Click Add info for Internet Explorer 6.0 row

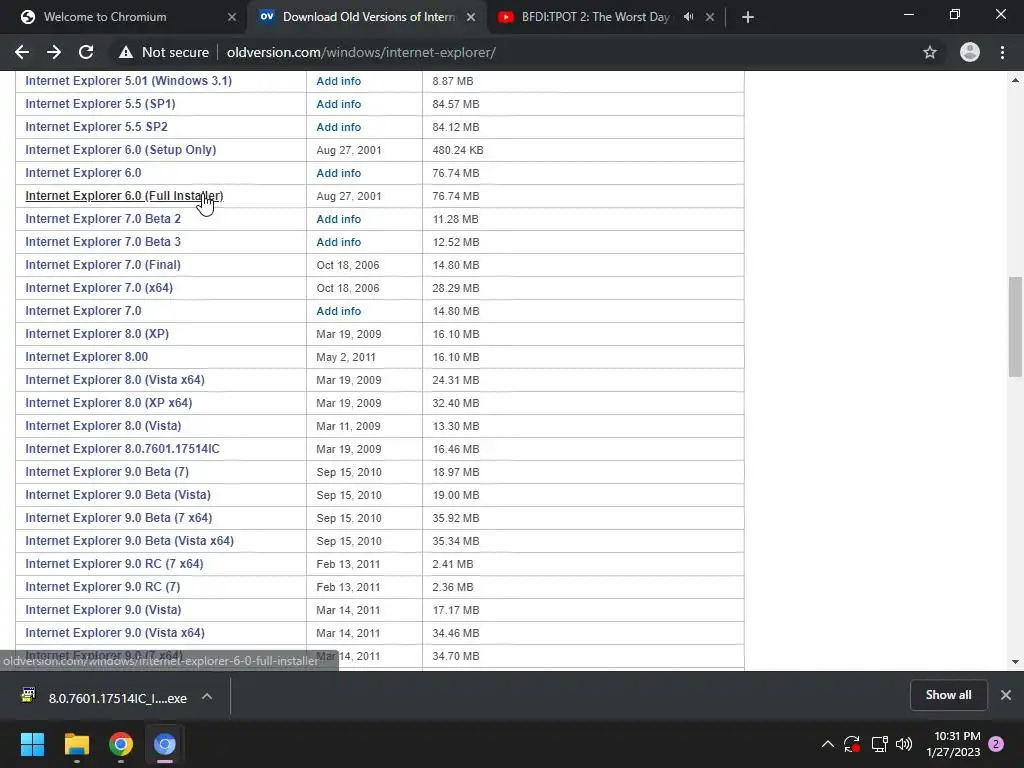click(338, 173)
